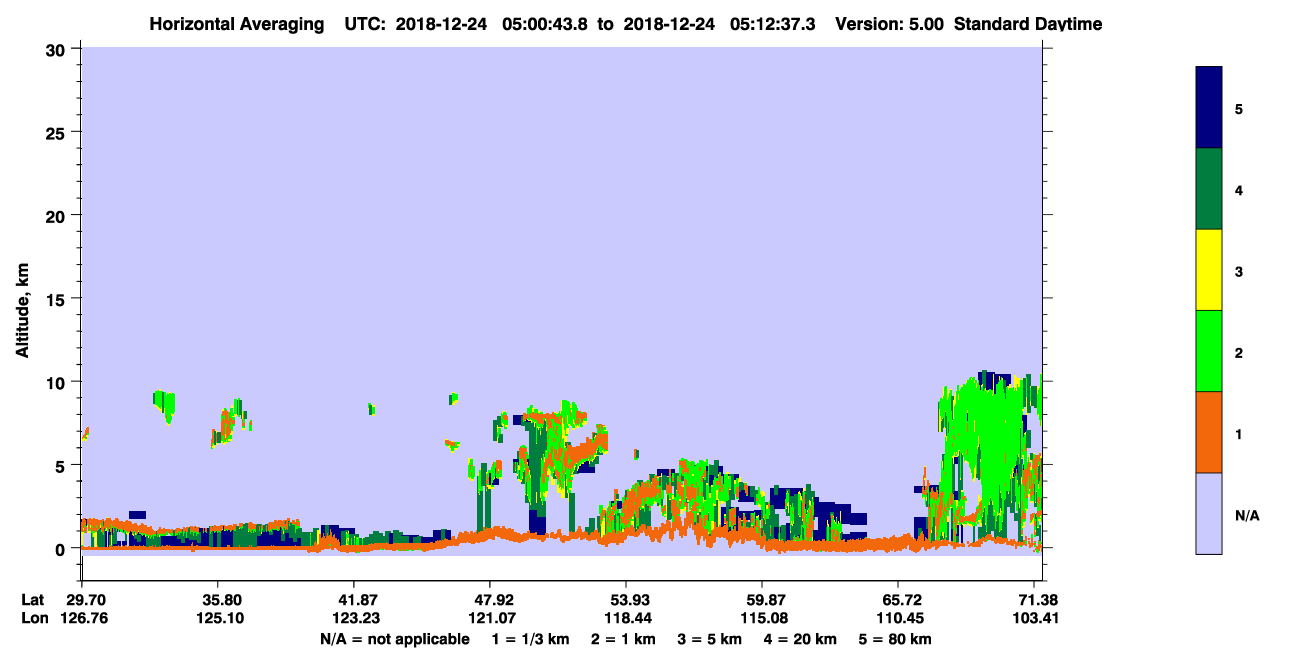Image resolution: width=1300 pixels, height=667 pixels.
Task: Click the dark green color bar segment for level 4
Action: pos(1209,189)
